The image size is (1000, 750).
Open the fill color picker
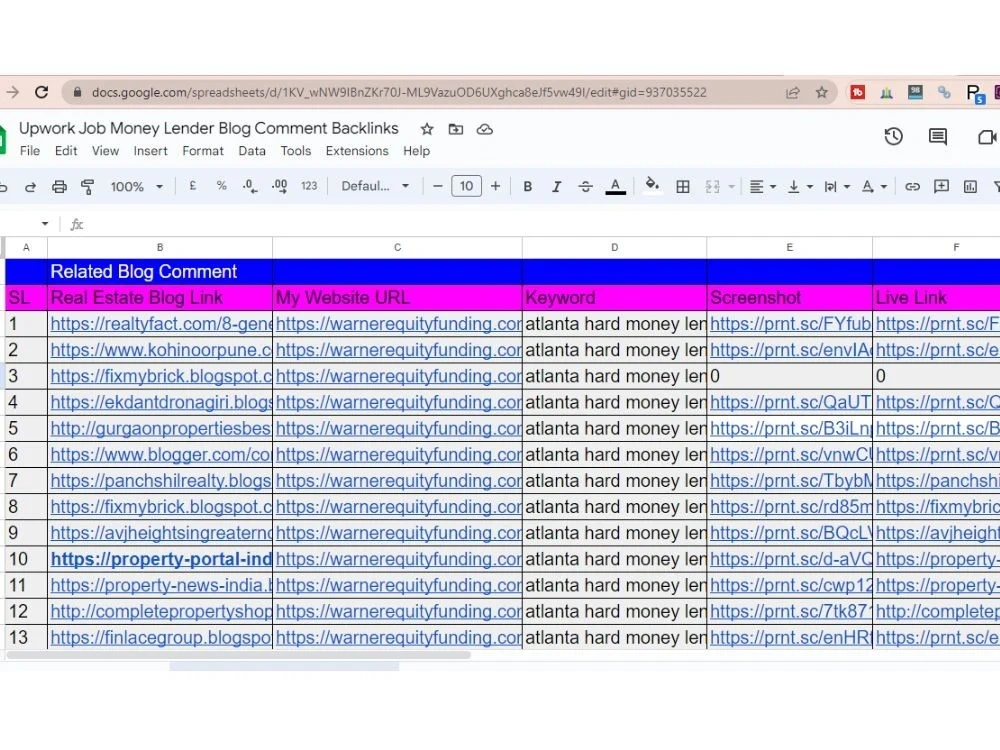coord(652,186)
